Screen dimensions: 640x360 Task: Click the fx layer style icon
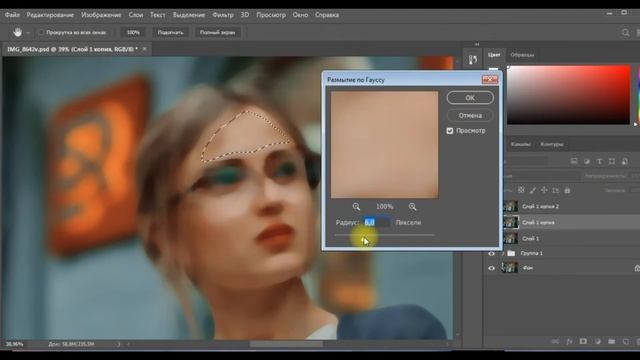pyautogui.click(x=569, y=342)
